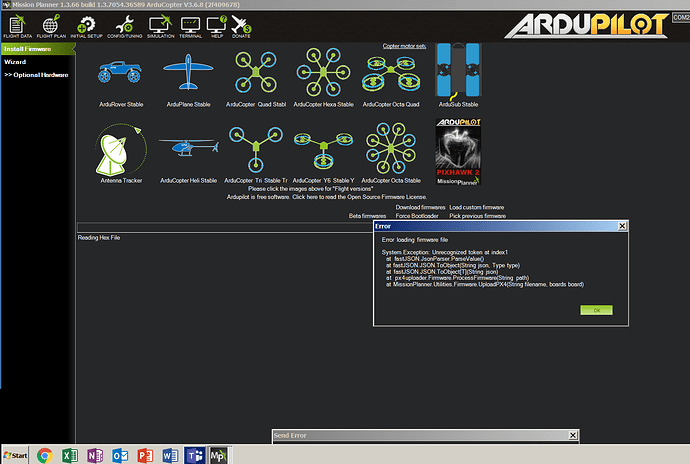This screenshot has height=464, width=690.
Task: Click the Pixhawk 2 Mission Planner thumbnail
Action: tap(458, 151)
